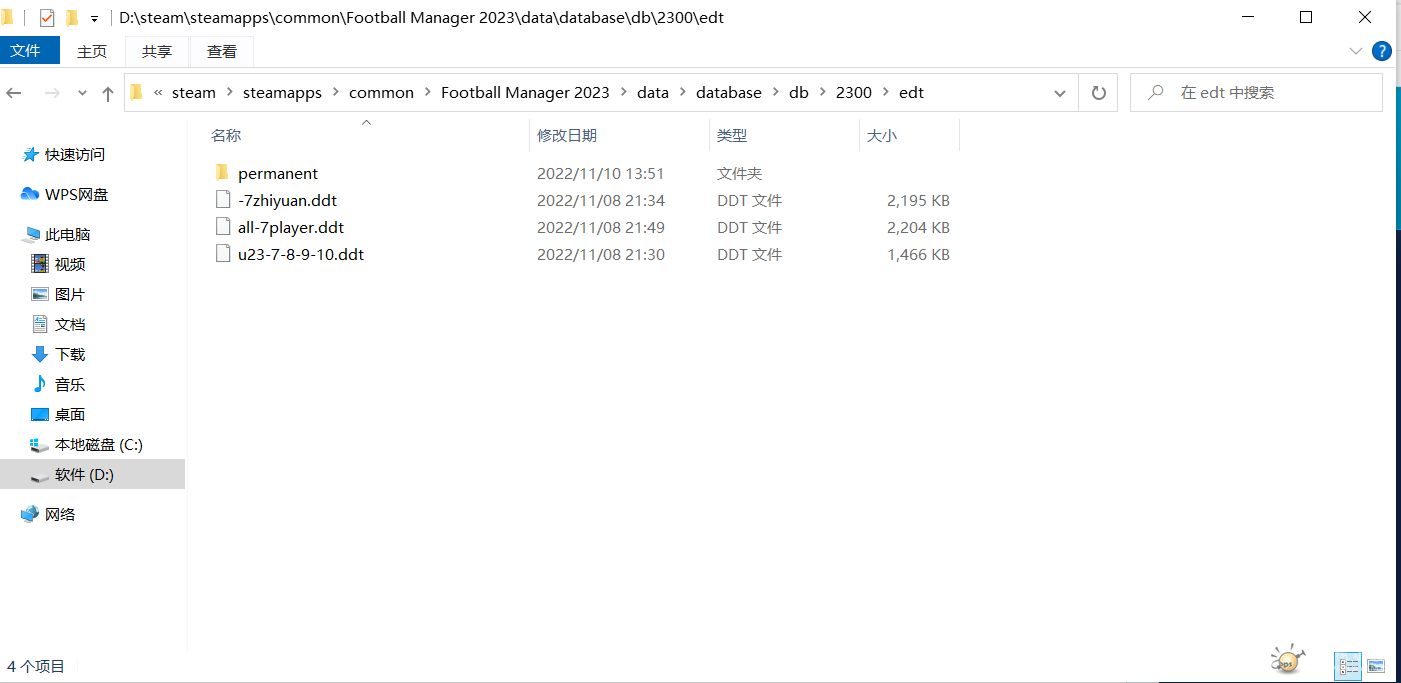
Task: Select the u23-7-8-9-10.ddt file icon
Action: click(x=222, y=254)
